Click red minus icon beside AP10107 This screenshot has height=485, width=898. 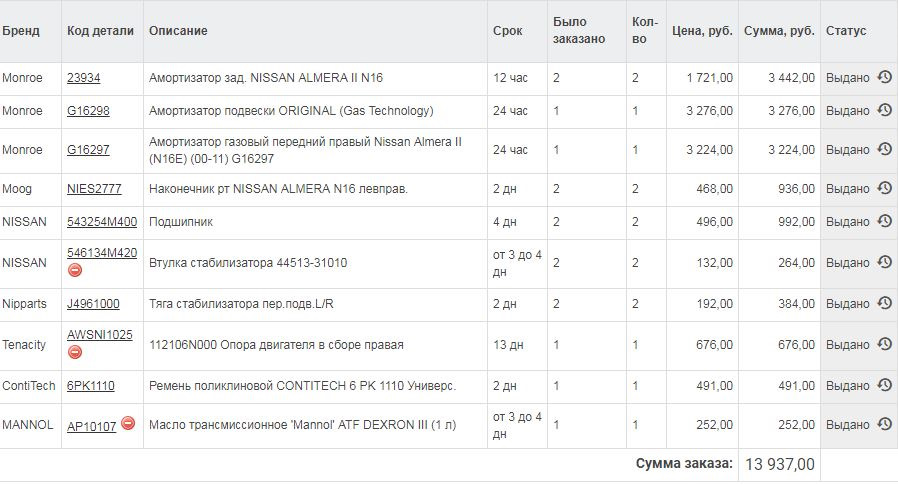pos(128,423)
